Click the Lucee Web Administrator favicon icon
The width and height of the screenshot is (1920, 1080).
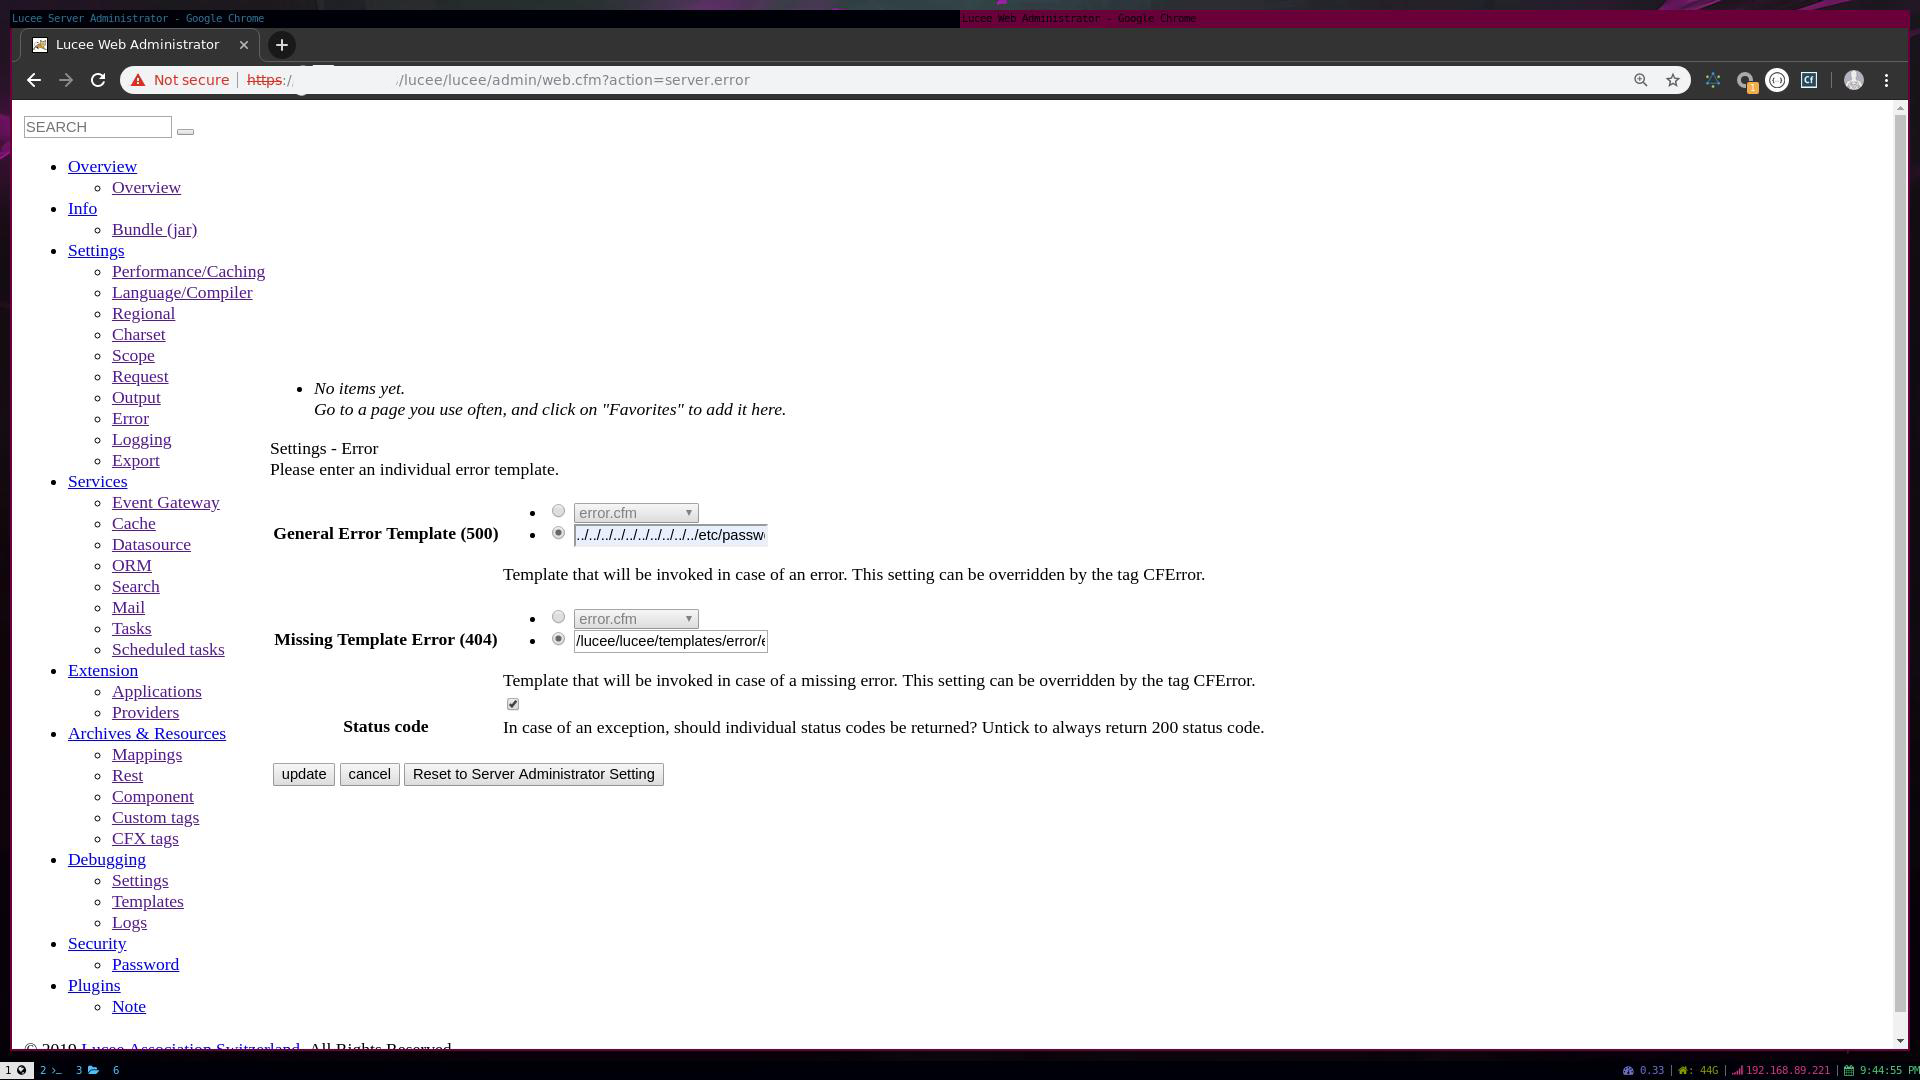point(40,45)
